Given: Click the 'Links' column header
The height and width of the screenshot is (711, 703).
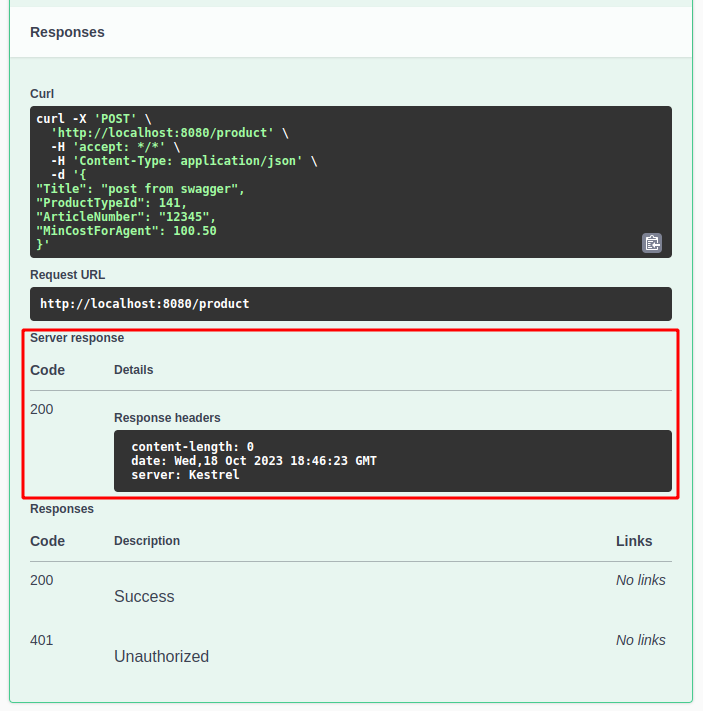Looking at the screenshot, I should [x=634, y=541].
